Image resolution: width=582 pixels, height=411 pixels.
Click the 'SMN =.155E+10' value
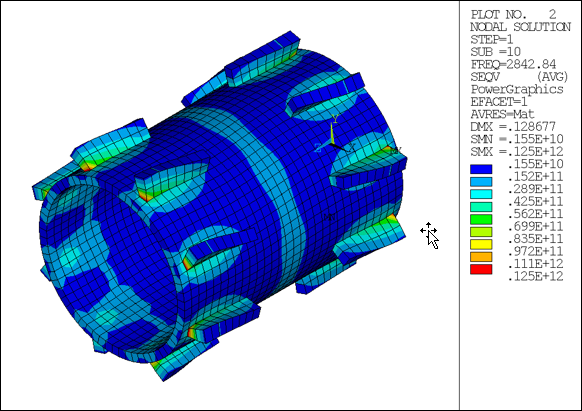click(x=517, y=139)
